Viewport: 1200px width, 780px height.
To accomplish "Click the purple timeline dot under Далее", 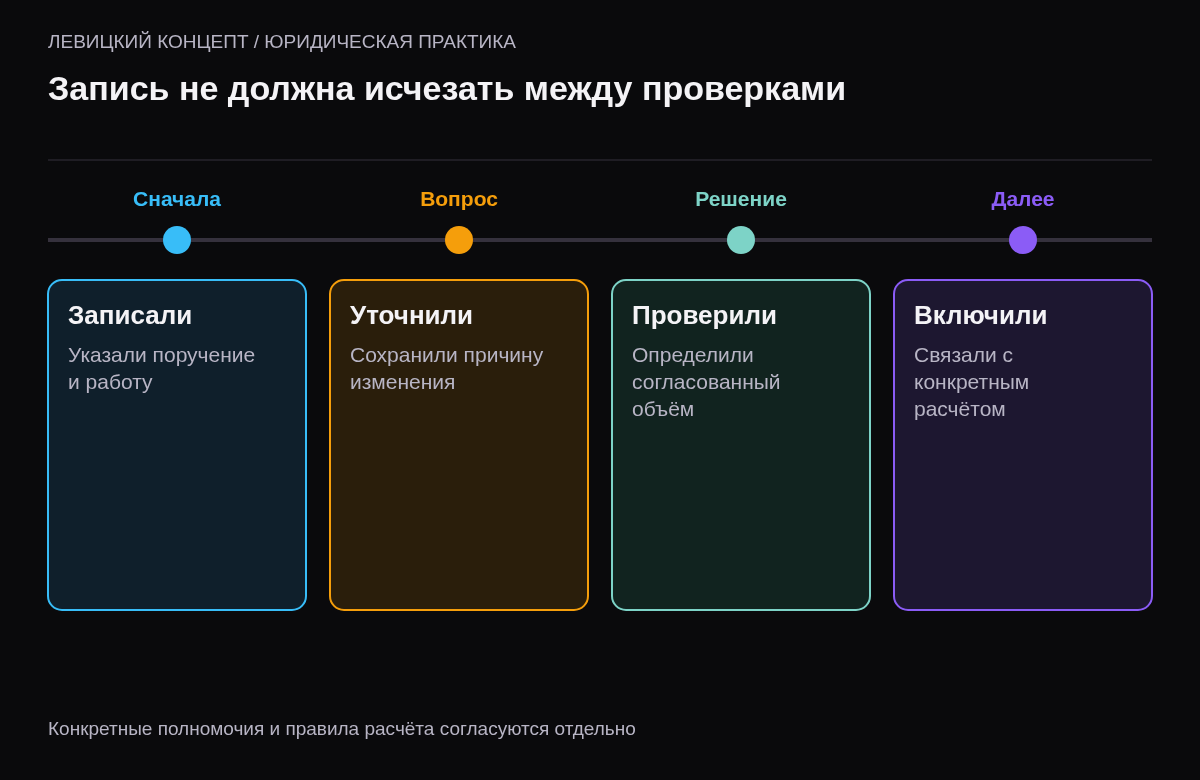I will point(1023,240).
